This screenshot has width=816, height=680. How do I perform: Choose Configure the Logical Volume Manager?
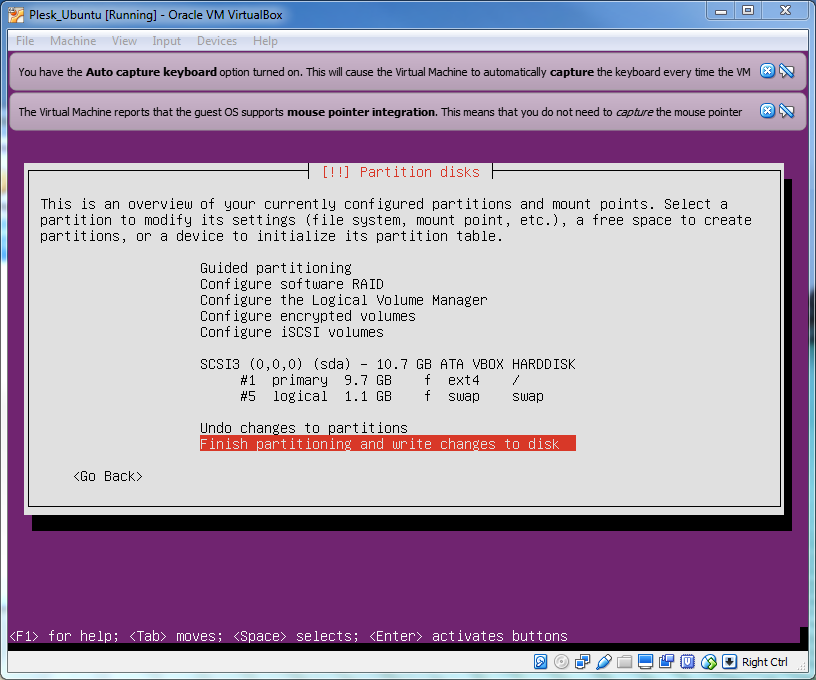click(343, 300)
